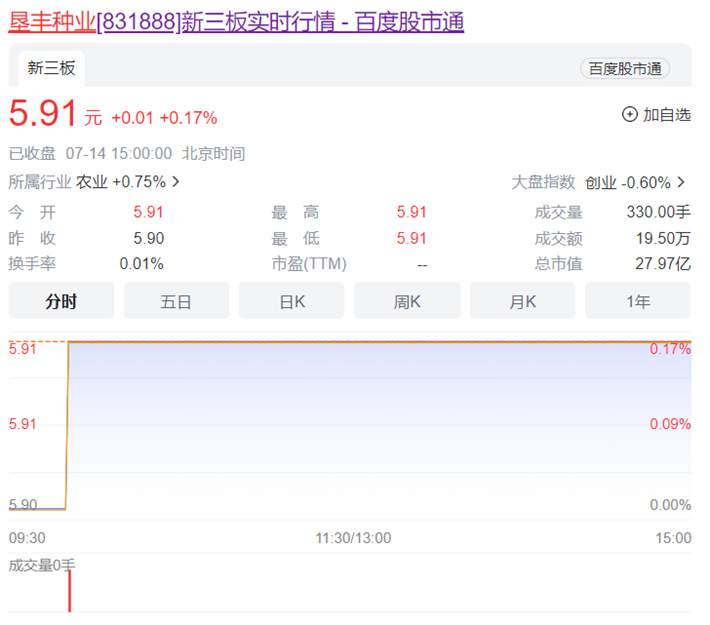The height and width of the screenshot is (625, 710).
Task: Open the 垦丰种业 新三板实时行情 title link
Action: (x=236, y=21)
